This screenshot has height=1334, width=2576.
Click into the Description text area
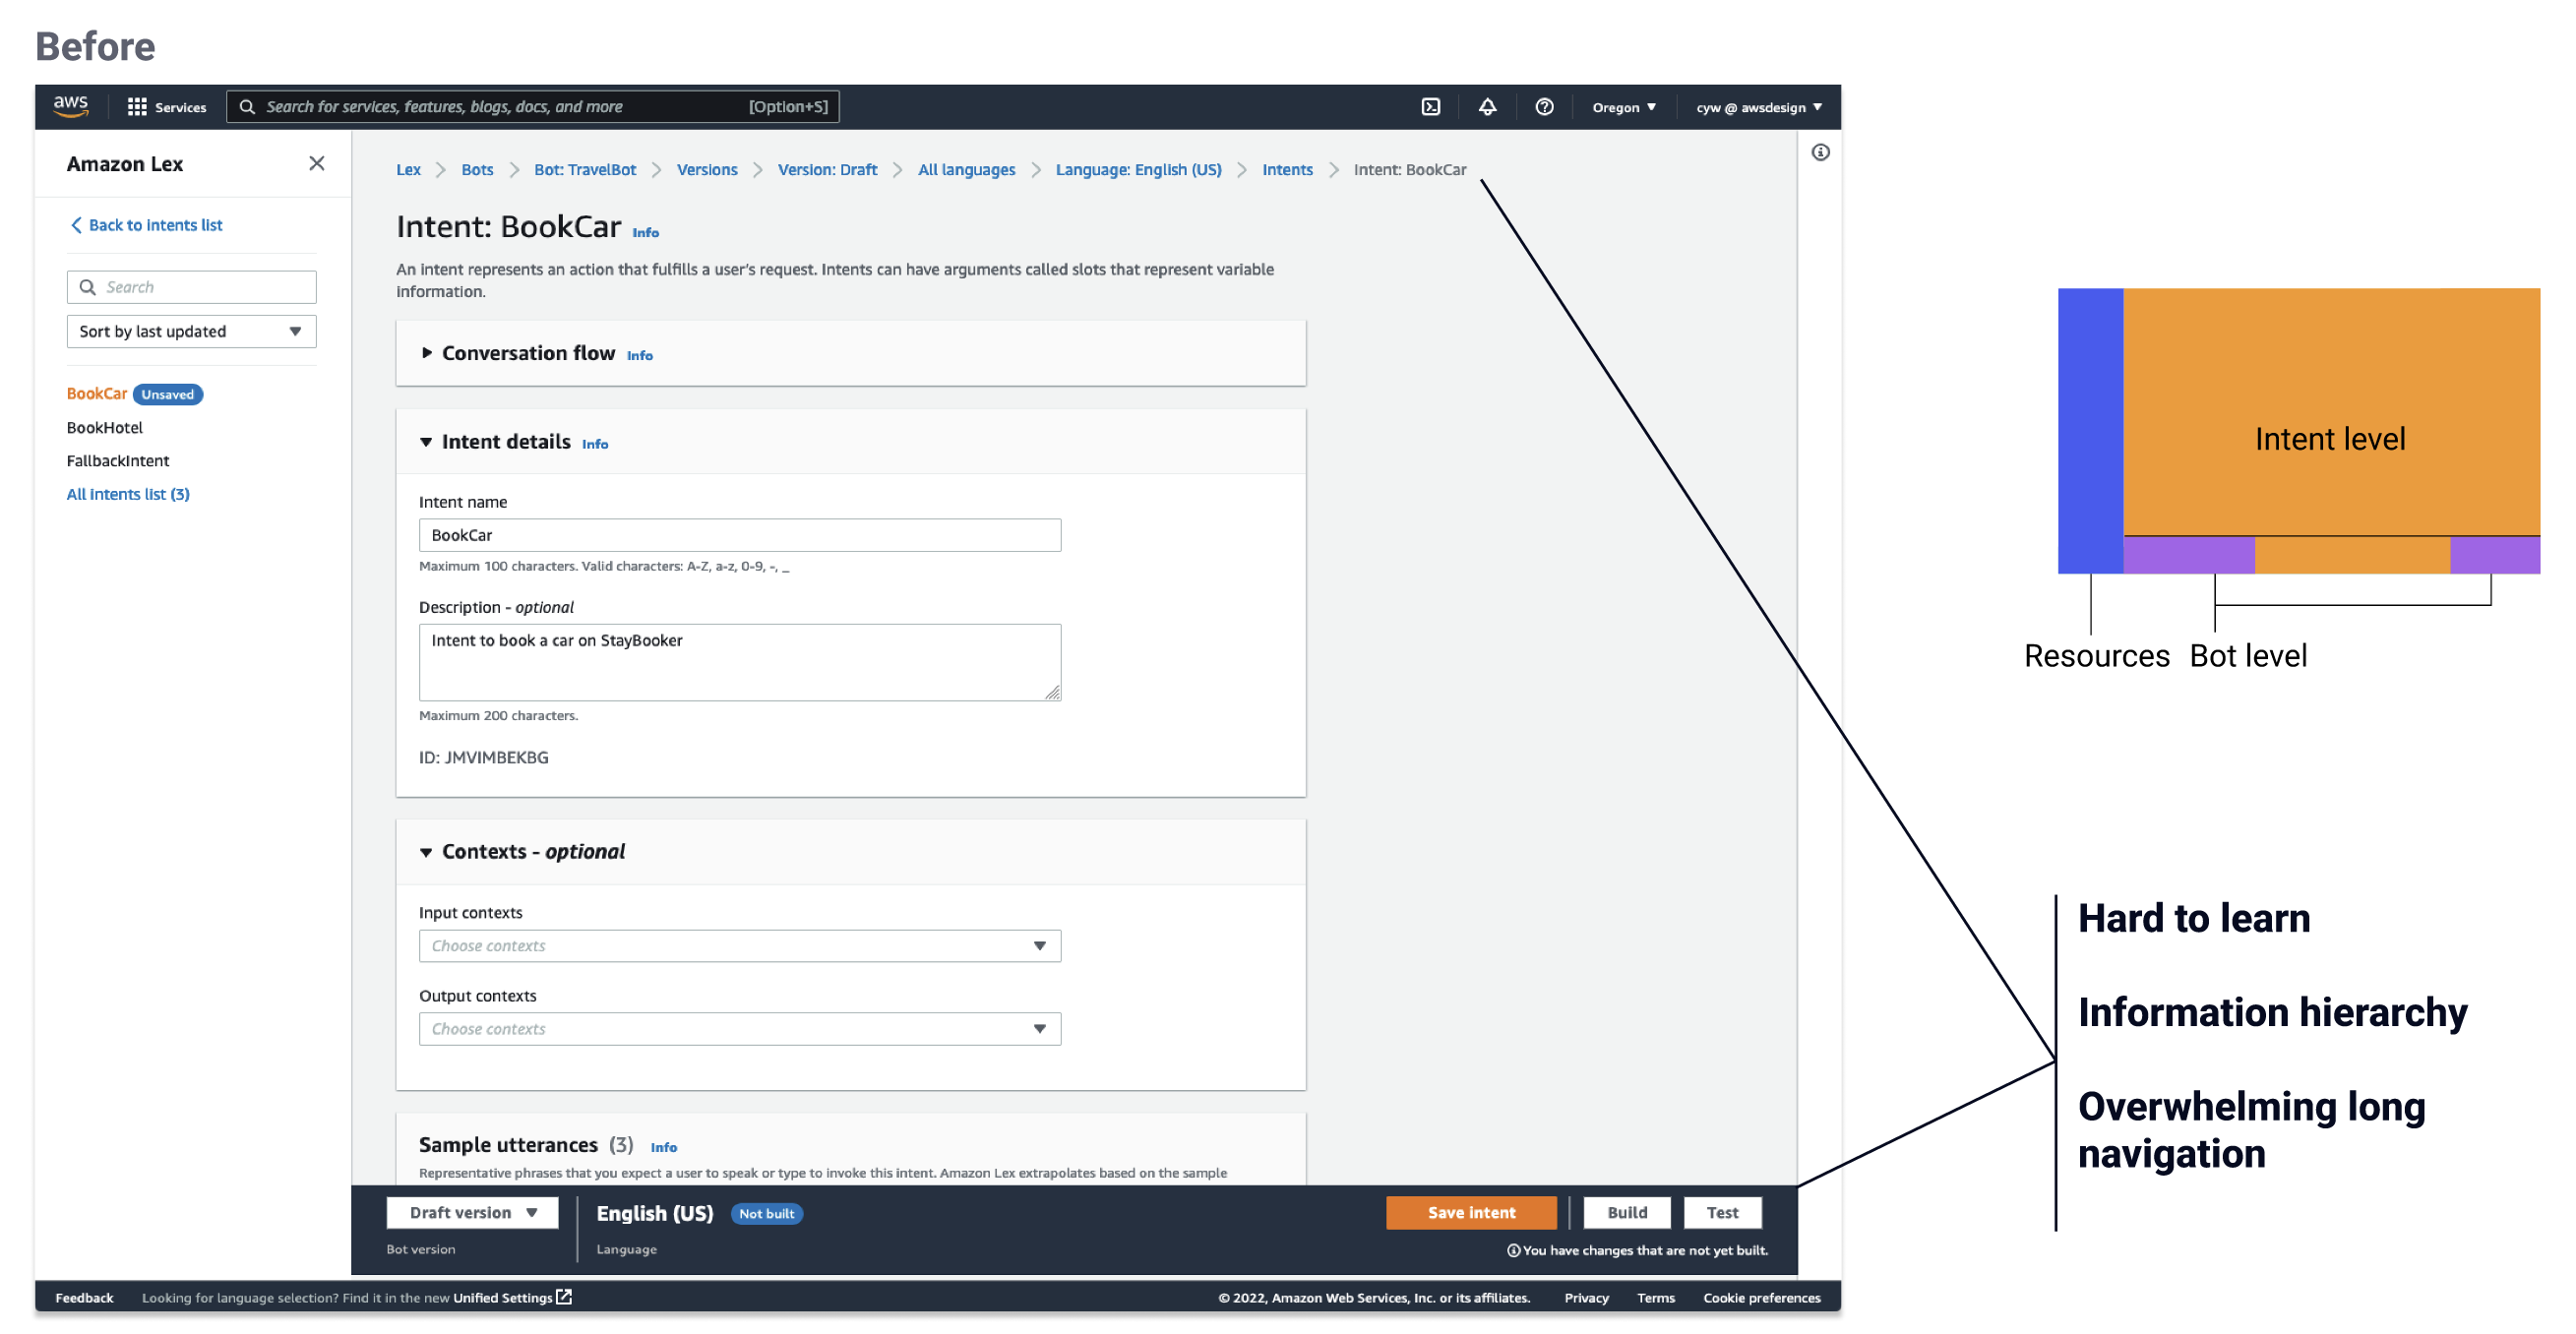point(739,662)
